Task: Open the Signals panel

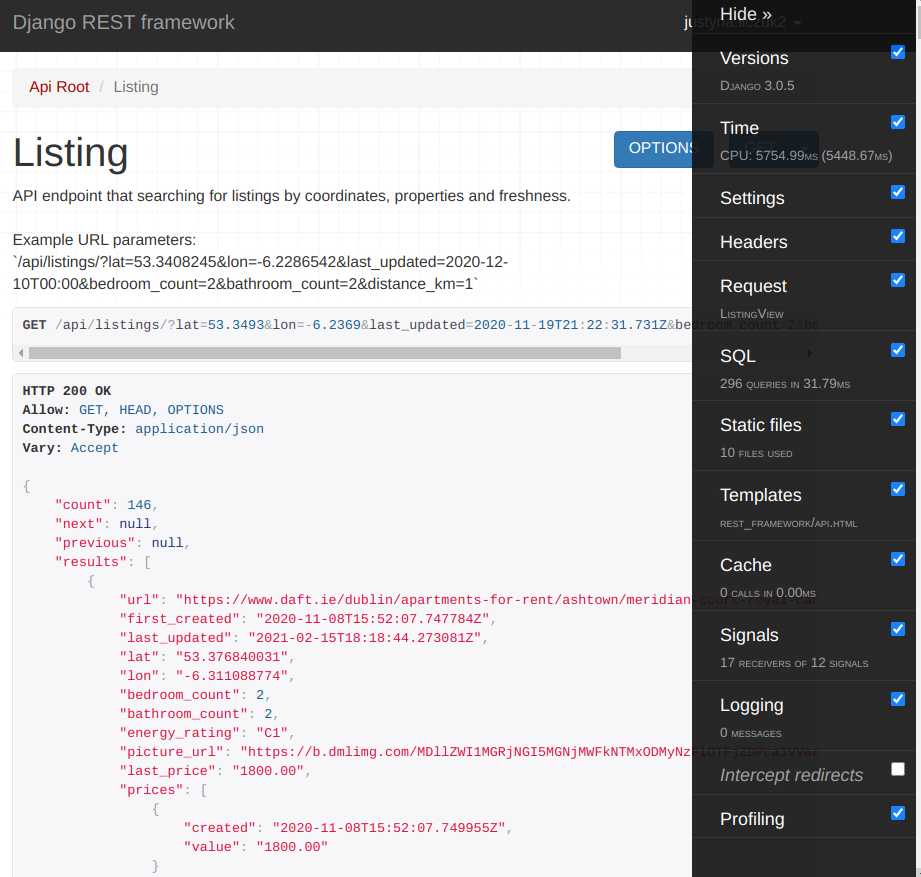Action: tap(749, 635)
